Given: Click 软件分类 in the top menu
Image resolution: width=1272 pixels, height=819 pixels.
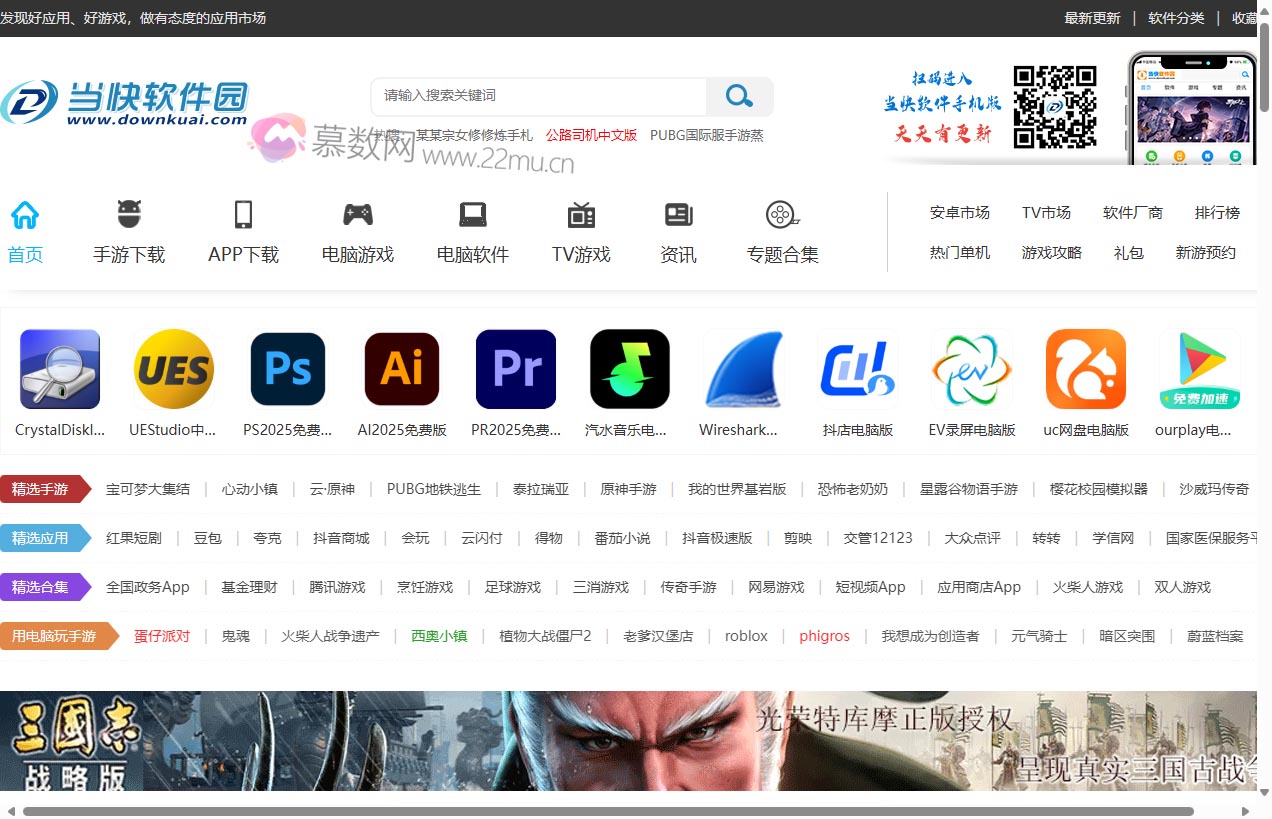Looking at the screenshot, I should click(1176, 18).
